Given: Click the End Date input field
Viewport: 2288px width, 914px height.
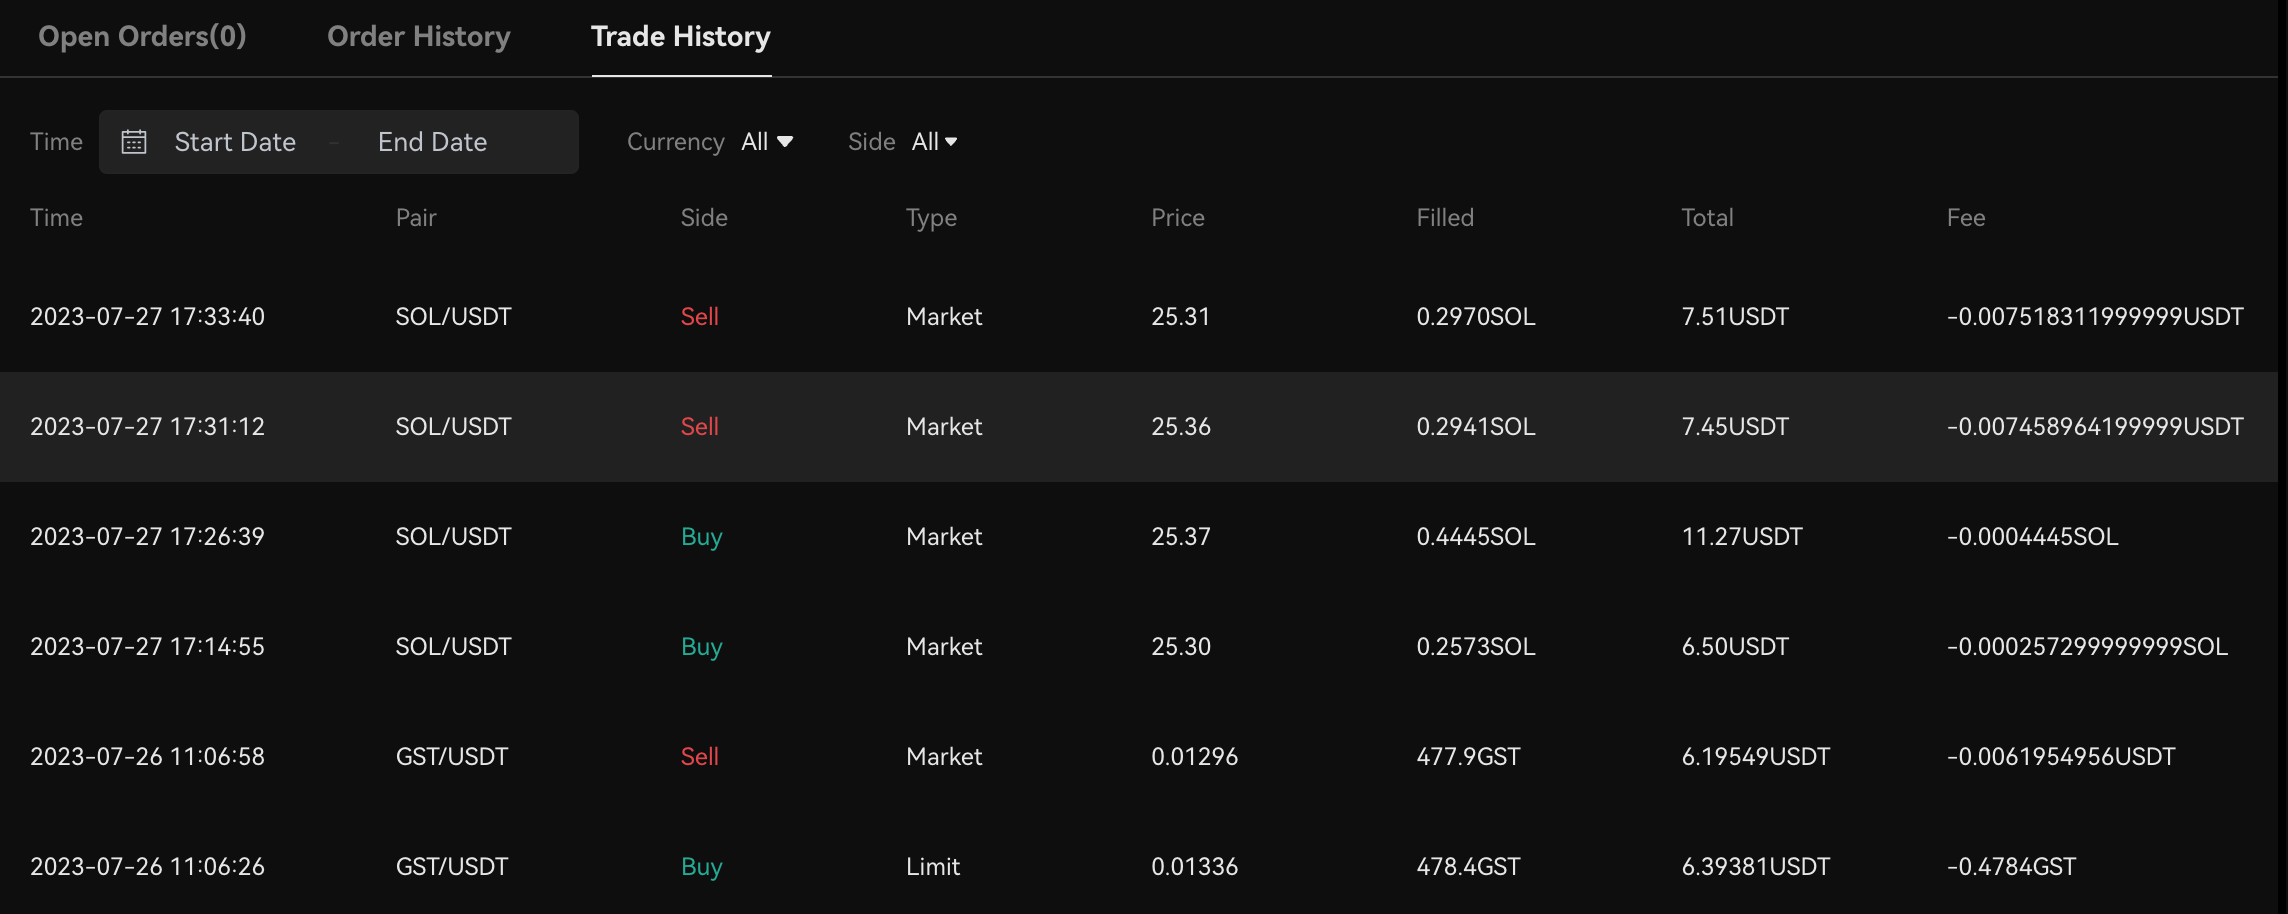Looking at the screenshot, I should pos(432,142).
